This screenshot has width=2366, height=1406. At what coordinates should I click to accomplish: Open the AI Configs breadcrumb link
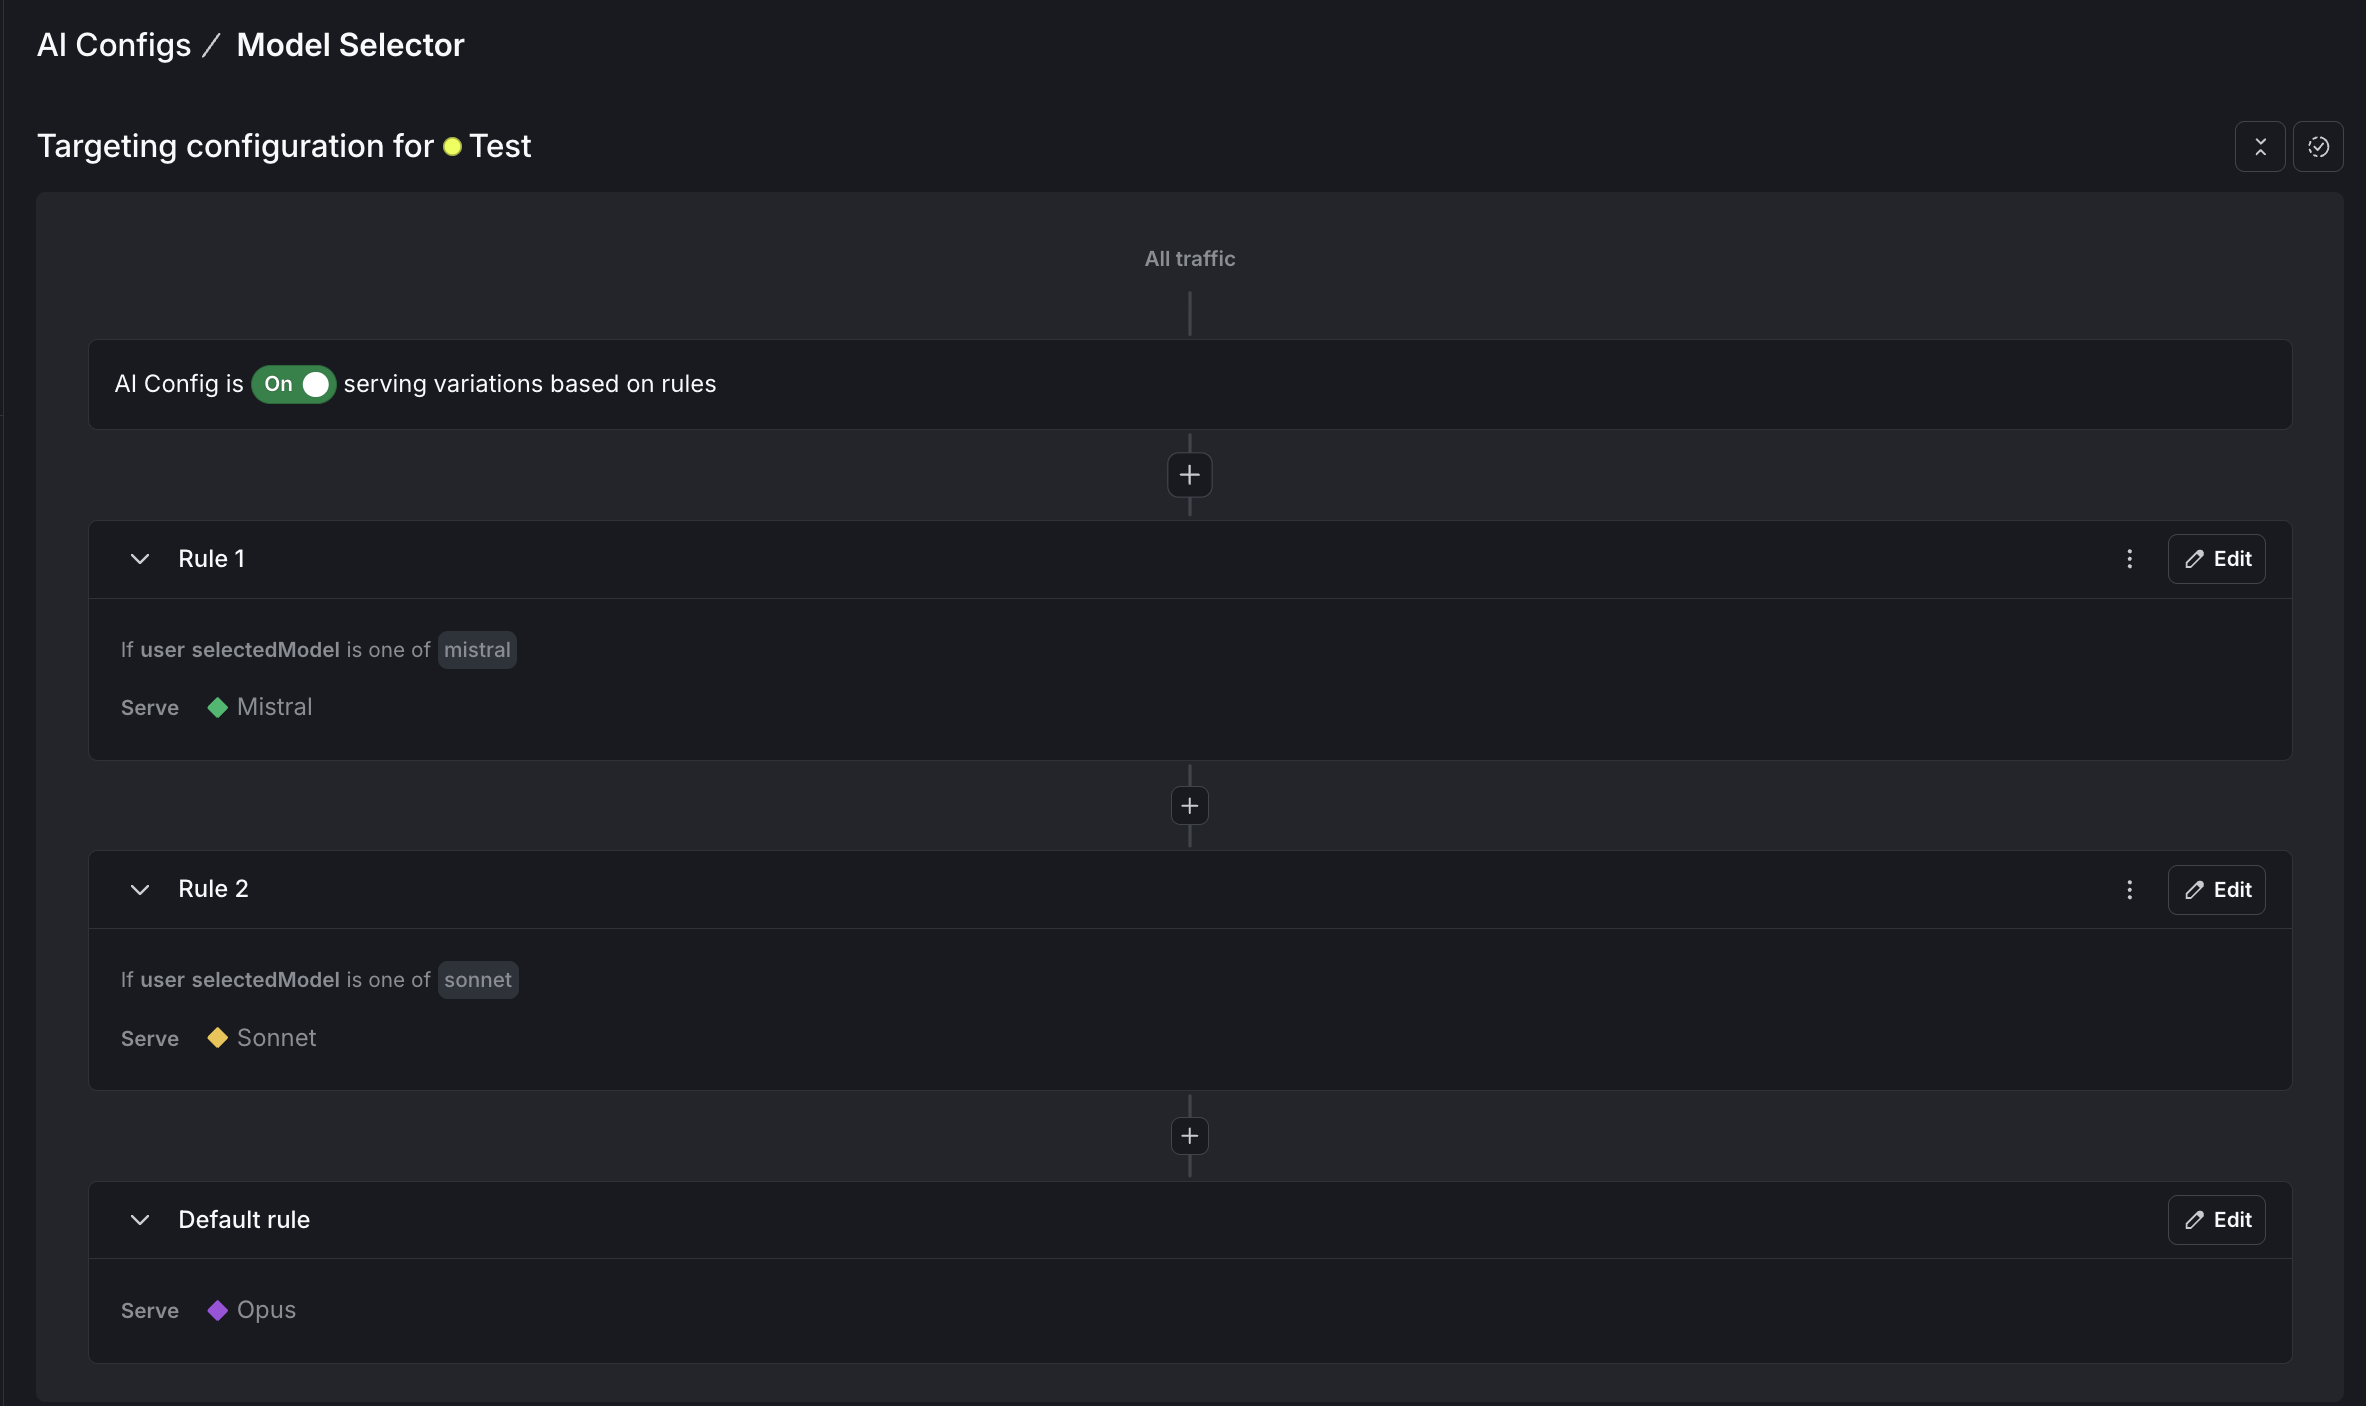[113, 44]
